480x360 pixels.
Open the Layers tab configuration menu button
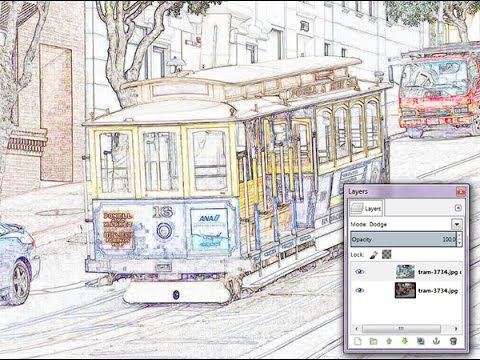coord(458,208)
